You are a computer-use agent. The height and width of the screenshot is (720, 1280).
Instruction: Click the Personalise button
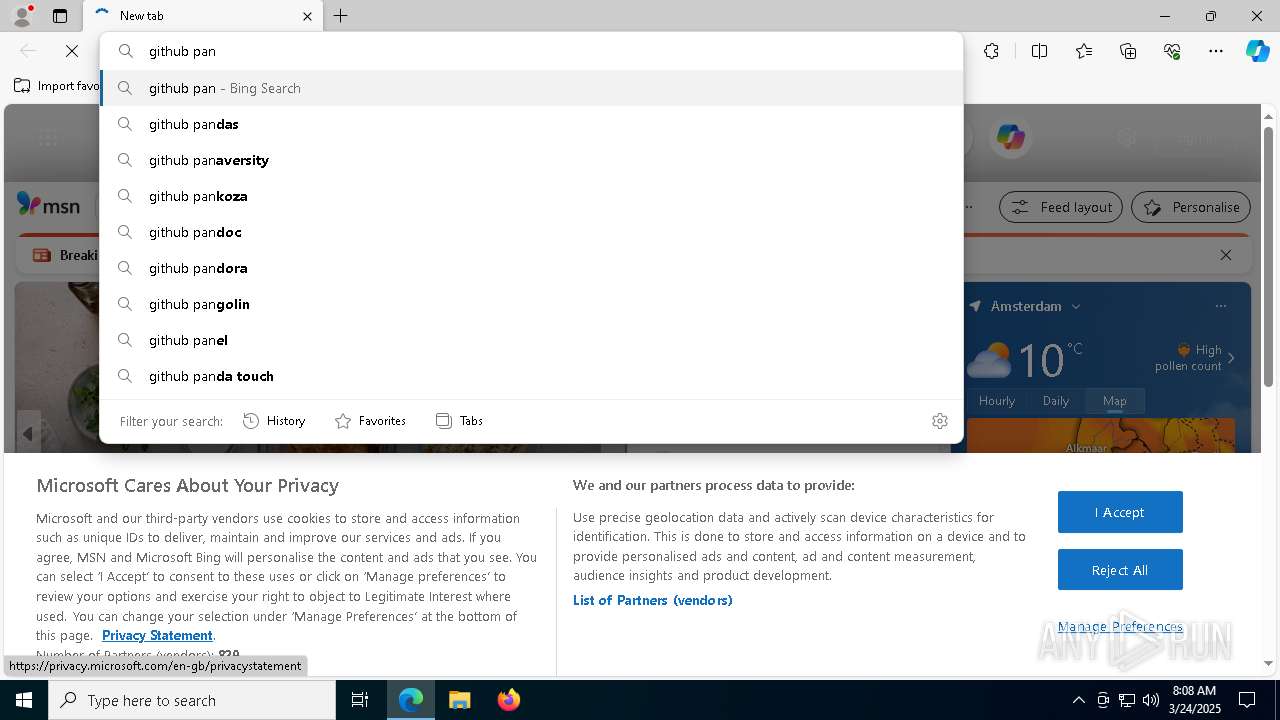pyautogui.click(x=1191, y=207)
